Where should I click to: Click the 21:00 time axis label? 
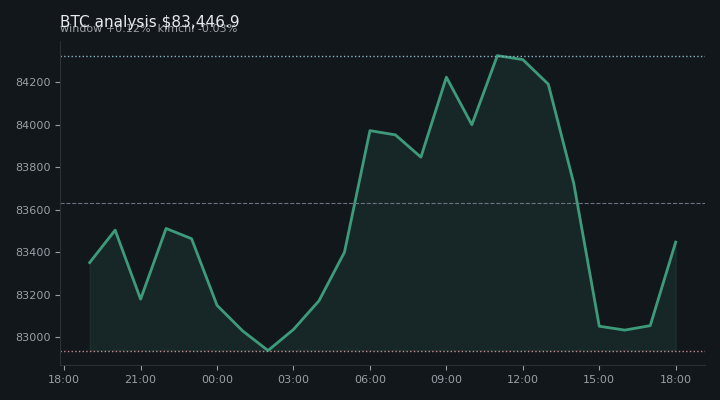click(141, 379)
